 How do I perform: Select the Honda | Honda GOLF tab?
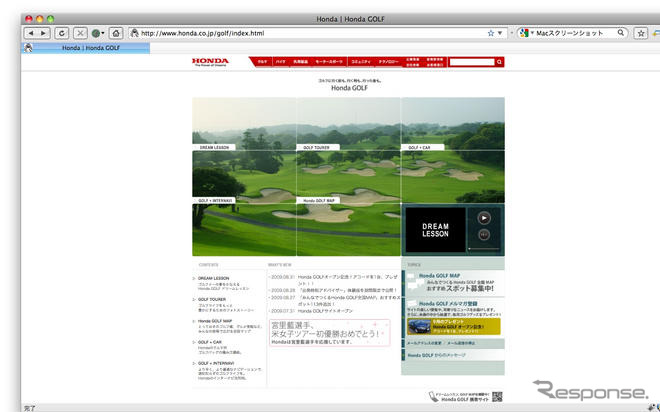(85, 48)
